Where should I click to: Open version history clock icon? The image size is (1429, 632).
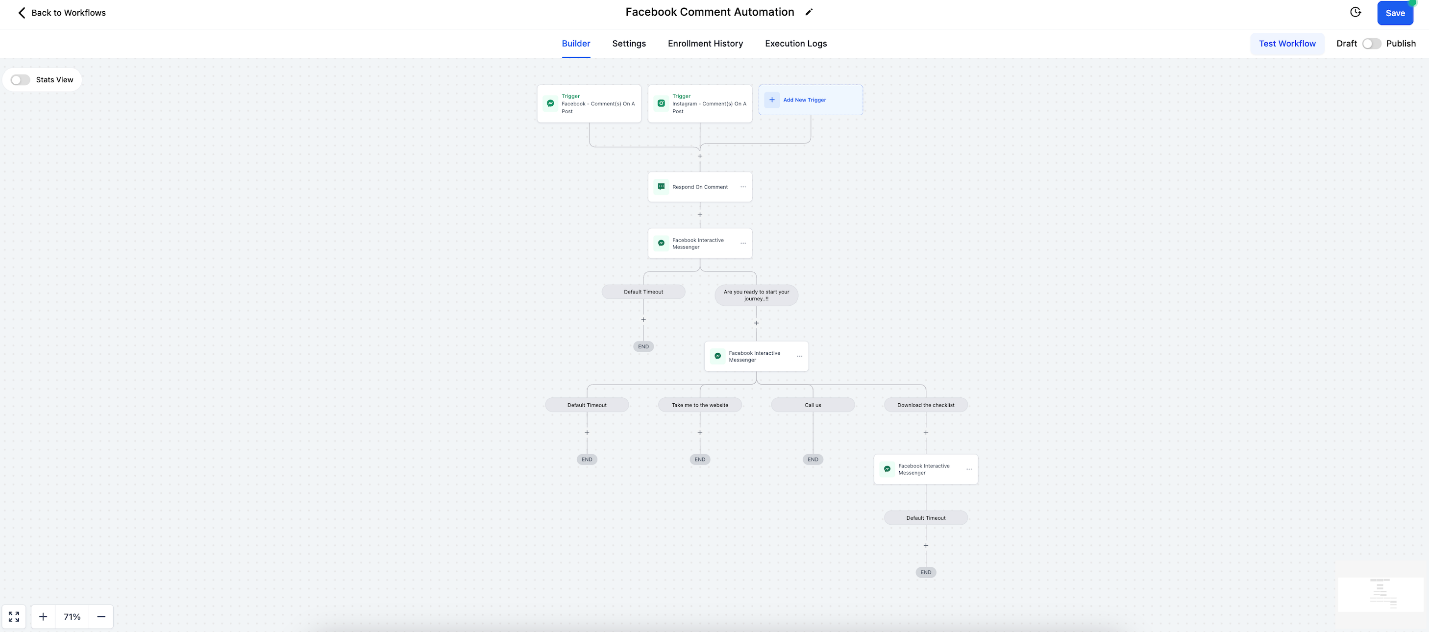tap(1356, 12)
